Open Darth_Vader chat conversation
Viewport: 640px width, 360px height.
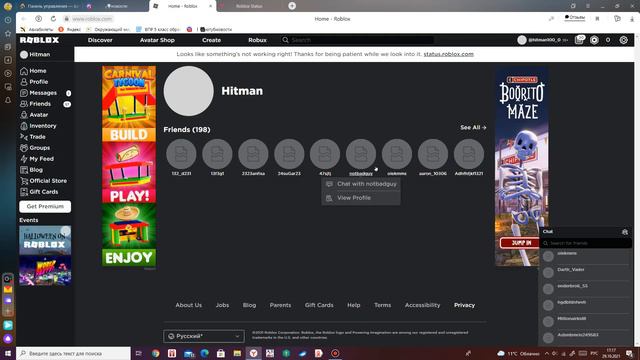(x=586, y=272)
